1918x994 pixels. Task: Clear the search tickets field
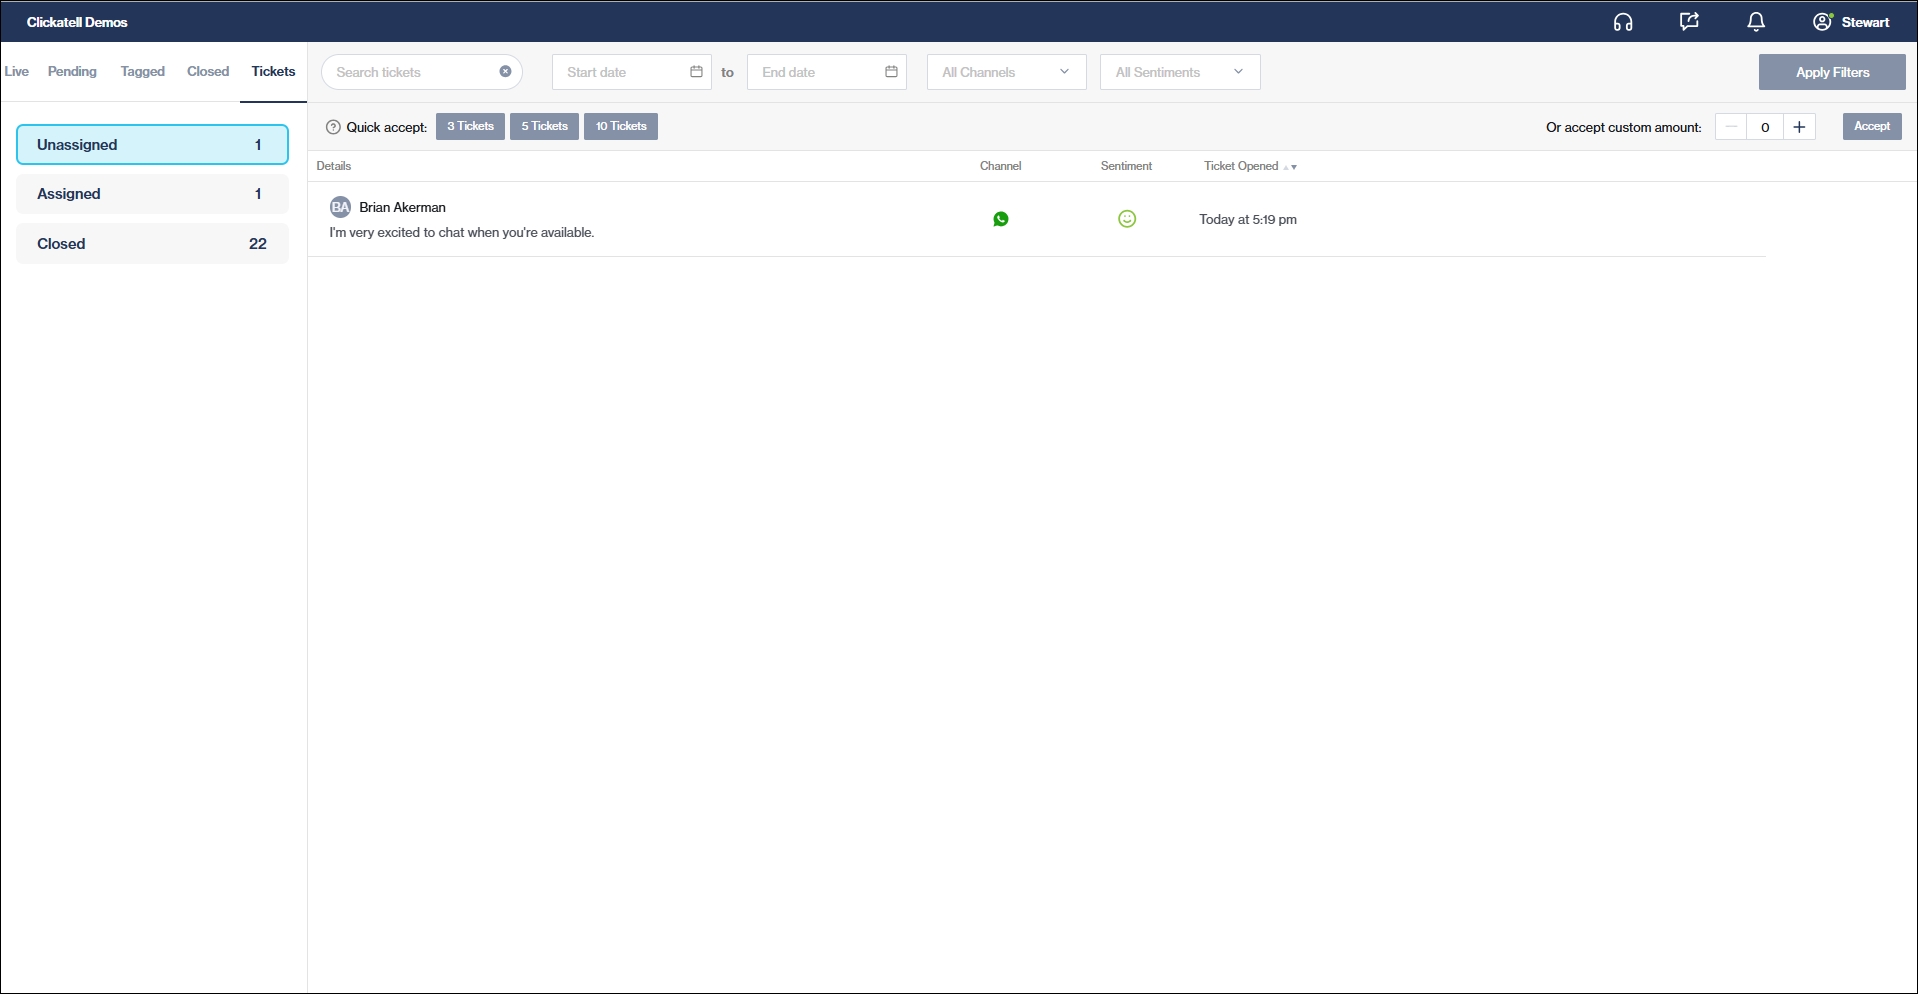[505, 72]
